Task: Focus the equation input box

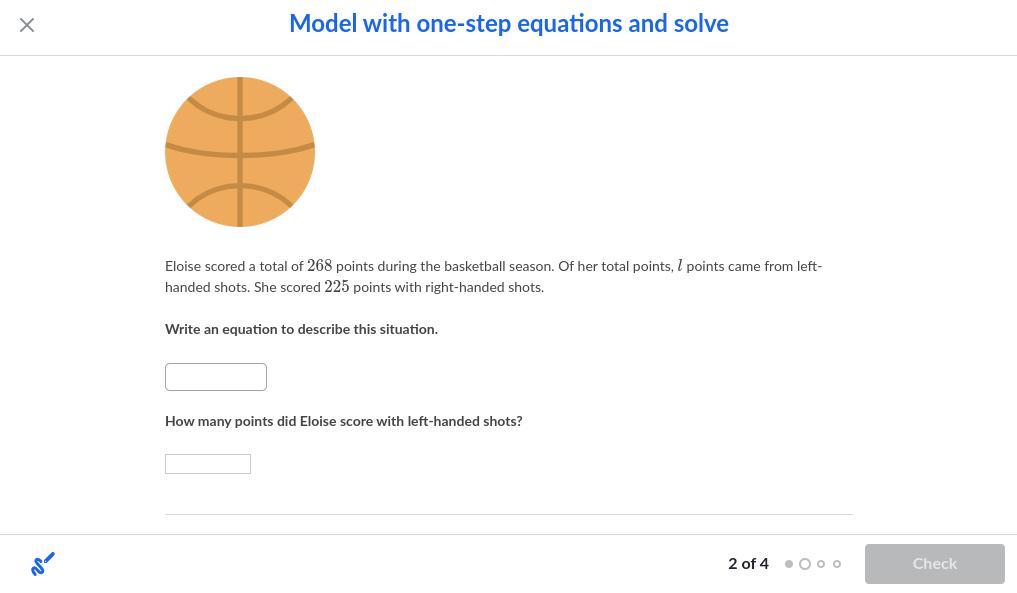Action: click(x=216, y=377)
